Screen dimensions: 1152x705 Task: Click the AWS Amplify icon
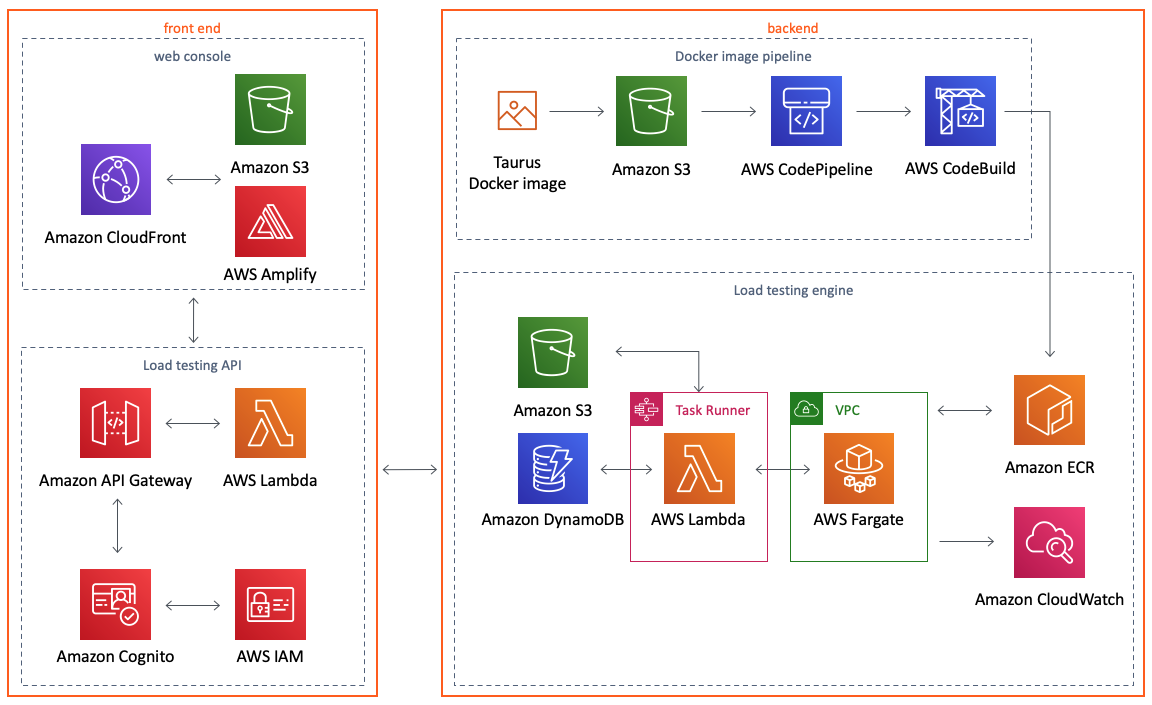(x=270, y=221)
